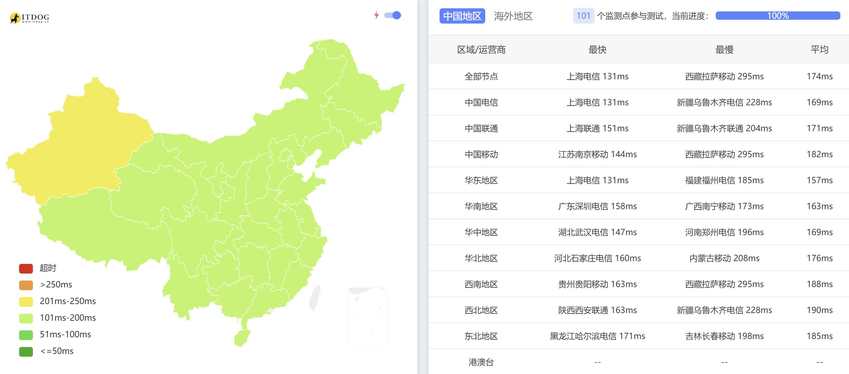The width and height of the screenshot is (849, 374).
Task: Select the 华南地区 row label
Action: 481,206
